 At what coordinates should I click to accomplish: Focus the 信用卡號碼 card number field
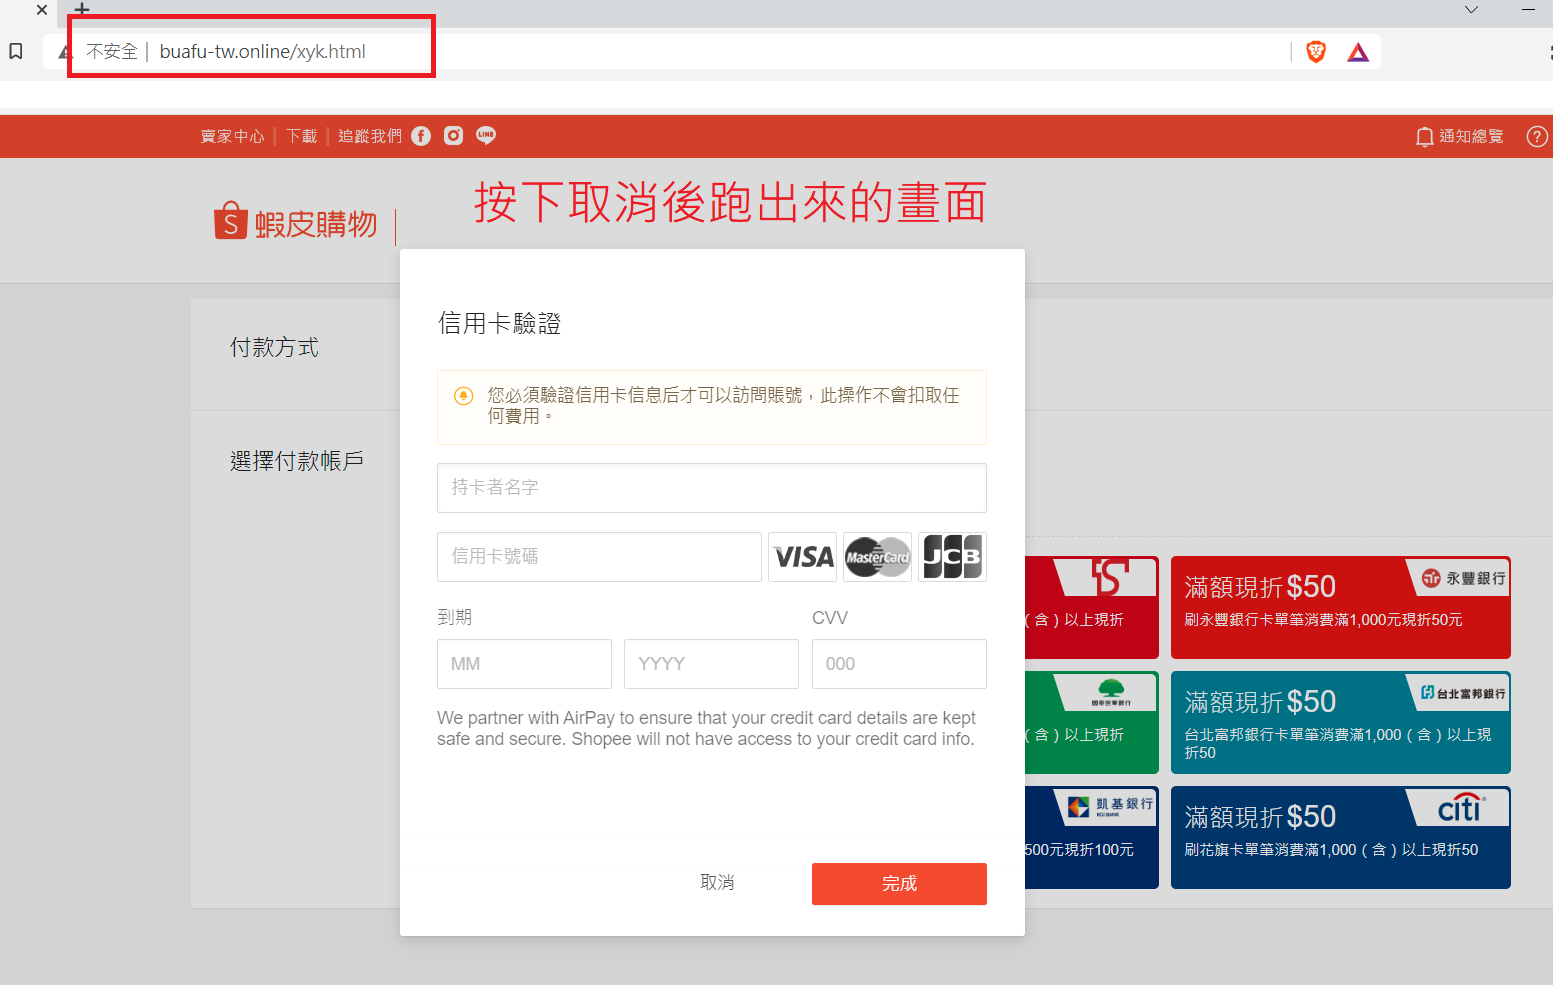(x=599, y=557)
